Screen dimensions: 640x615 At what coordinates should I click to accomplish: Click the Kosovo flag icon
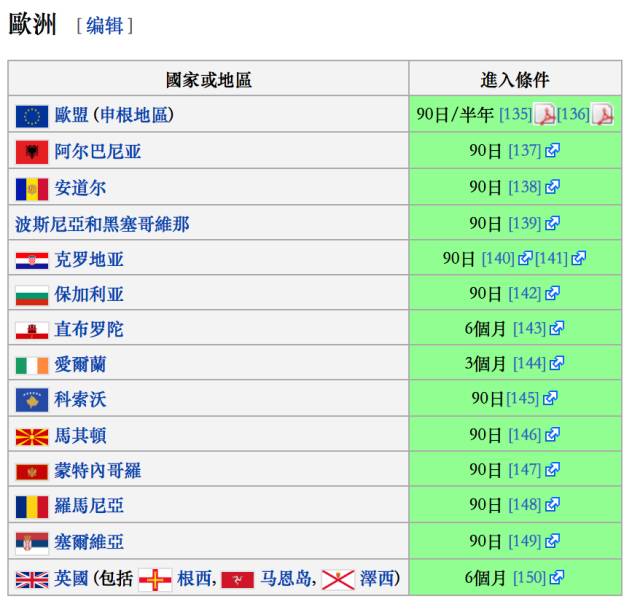[x=32, y=400]
